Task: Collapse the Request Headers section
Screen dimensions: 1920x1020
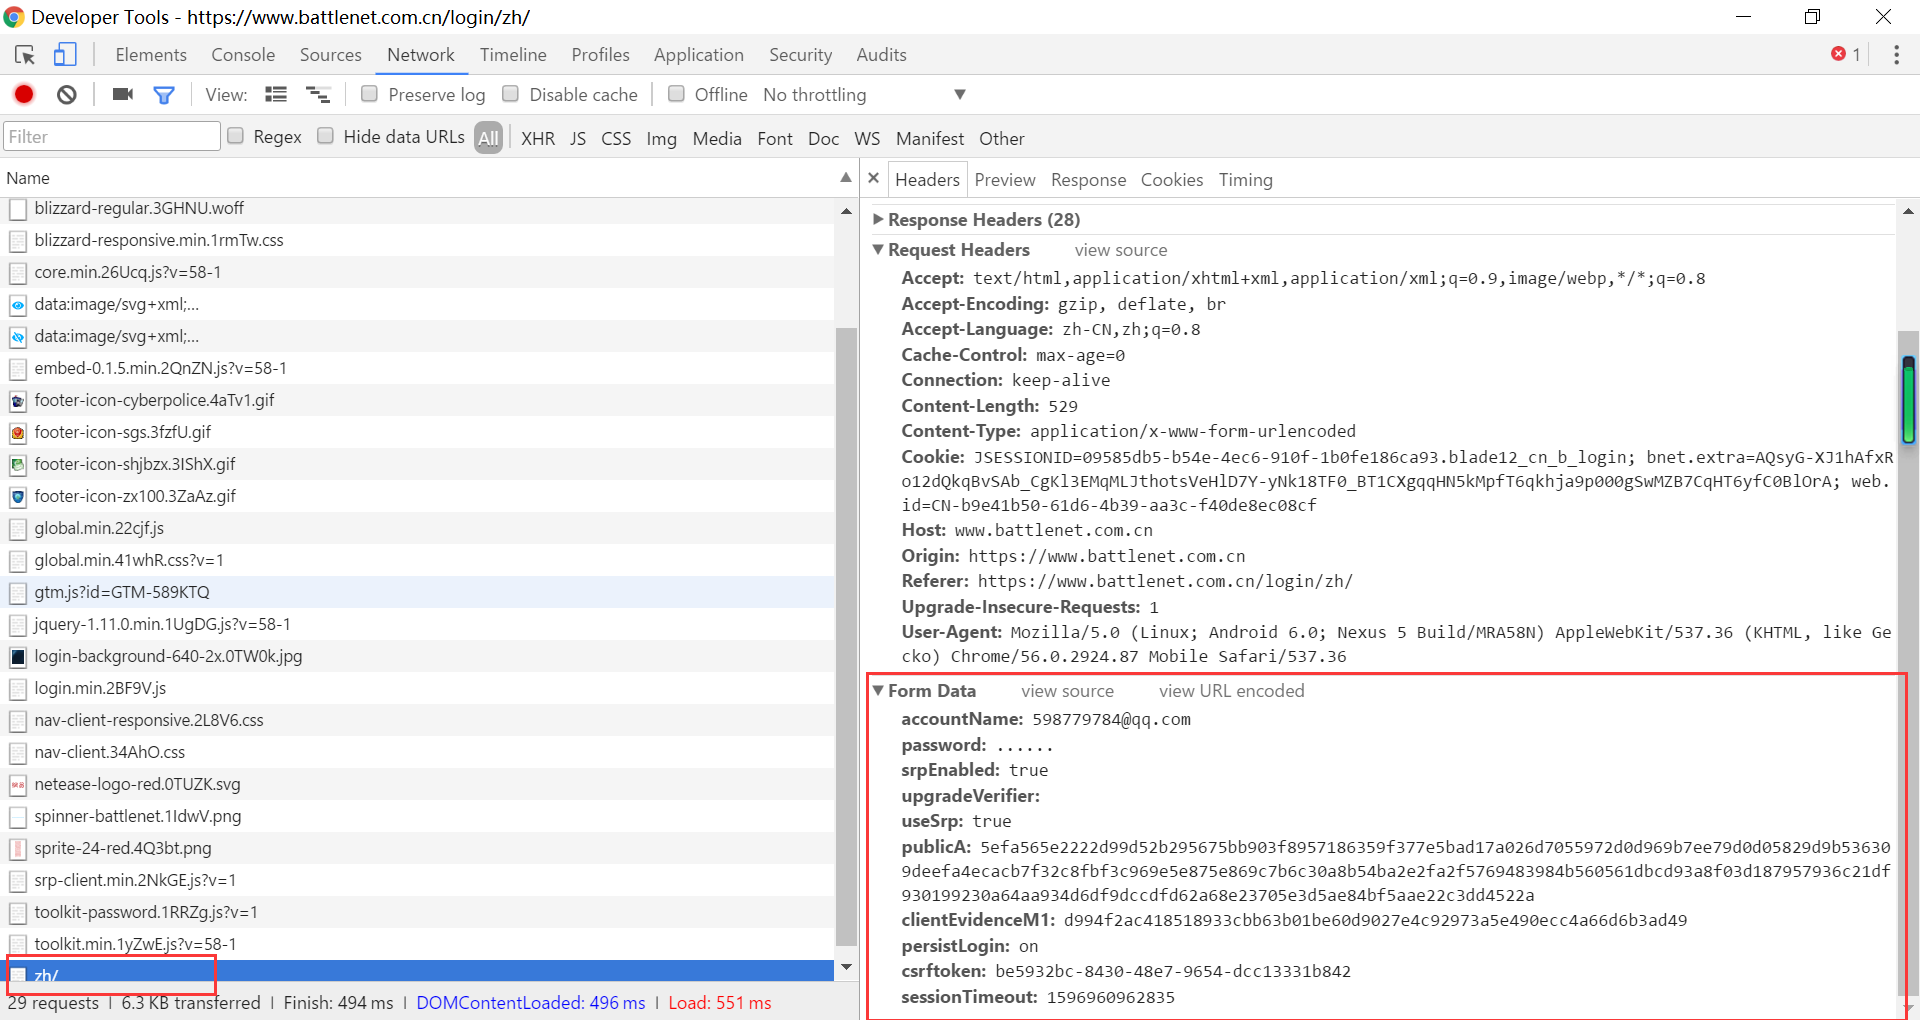Action: point(878,249)
